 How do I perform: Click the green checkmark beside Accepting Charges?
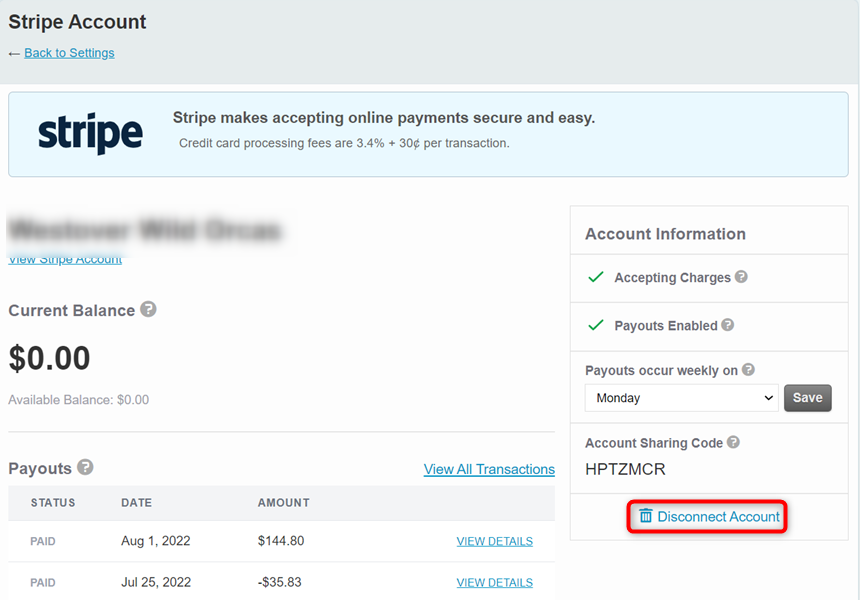(x=596, y=277)
